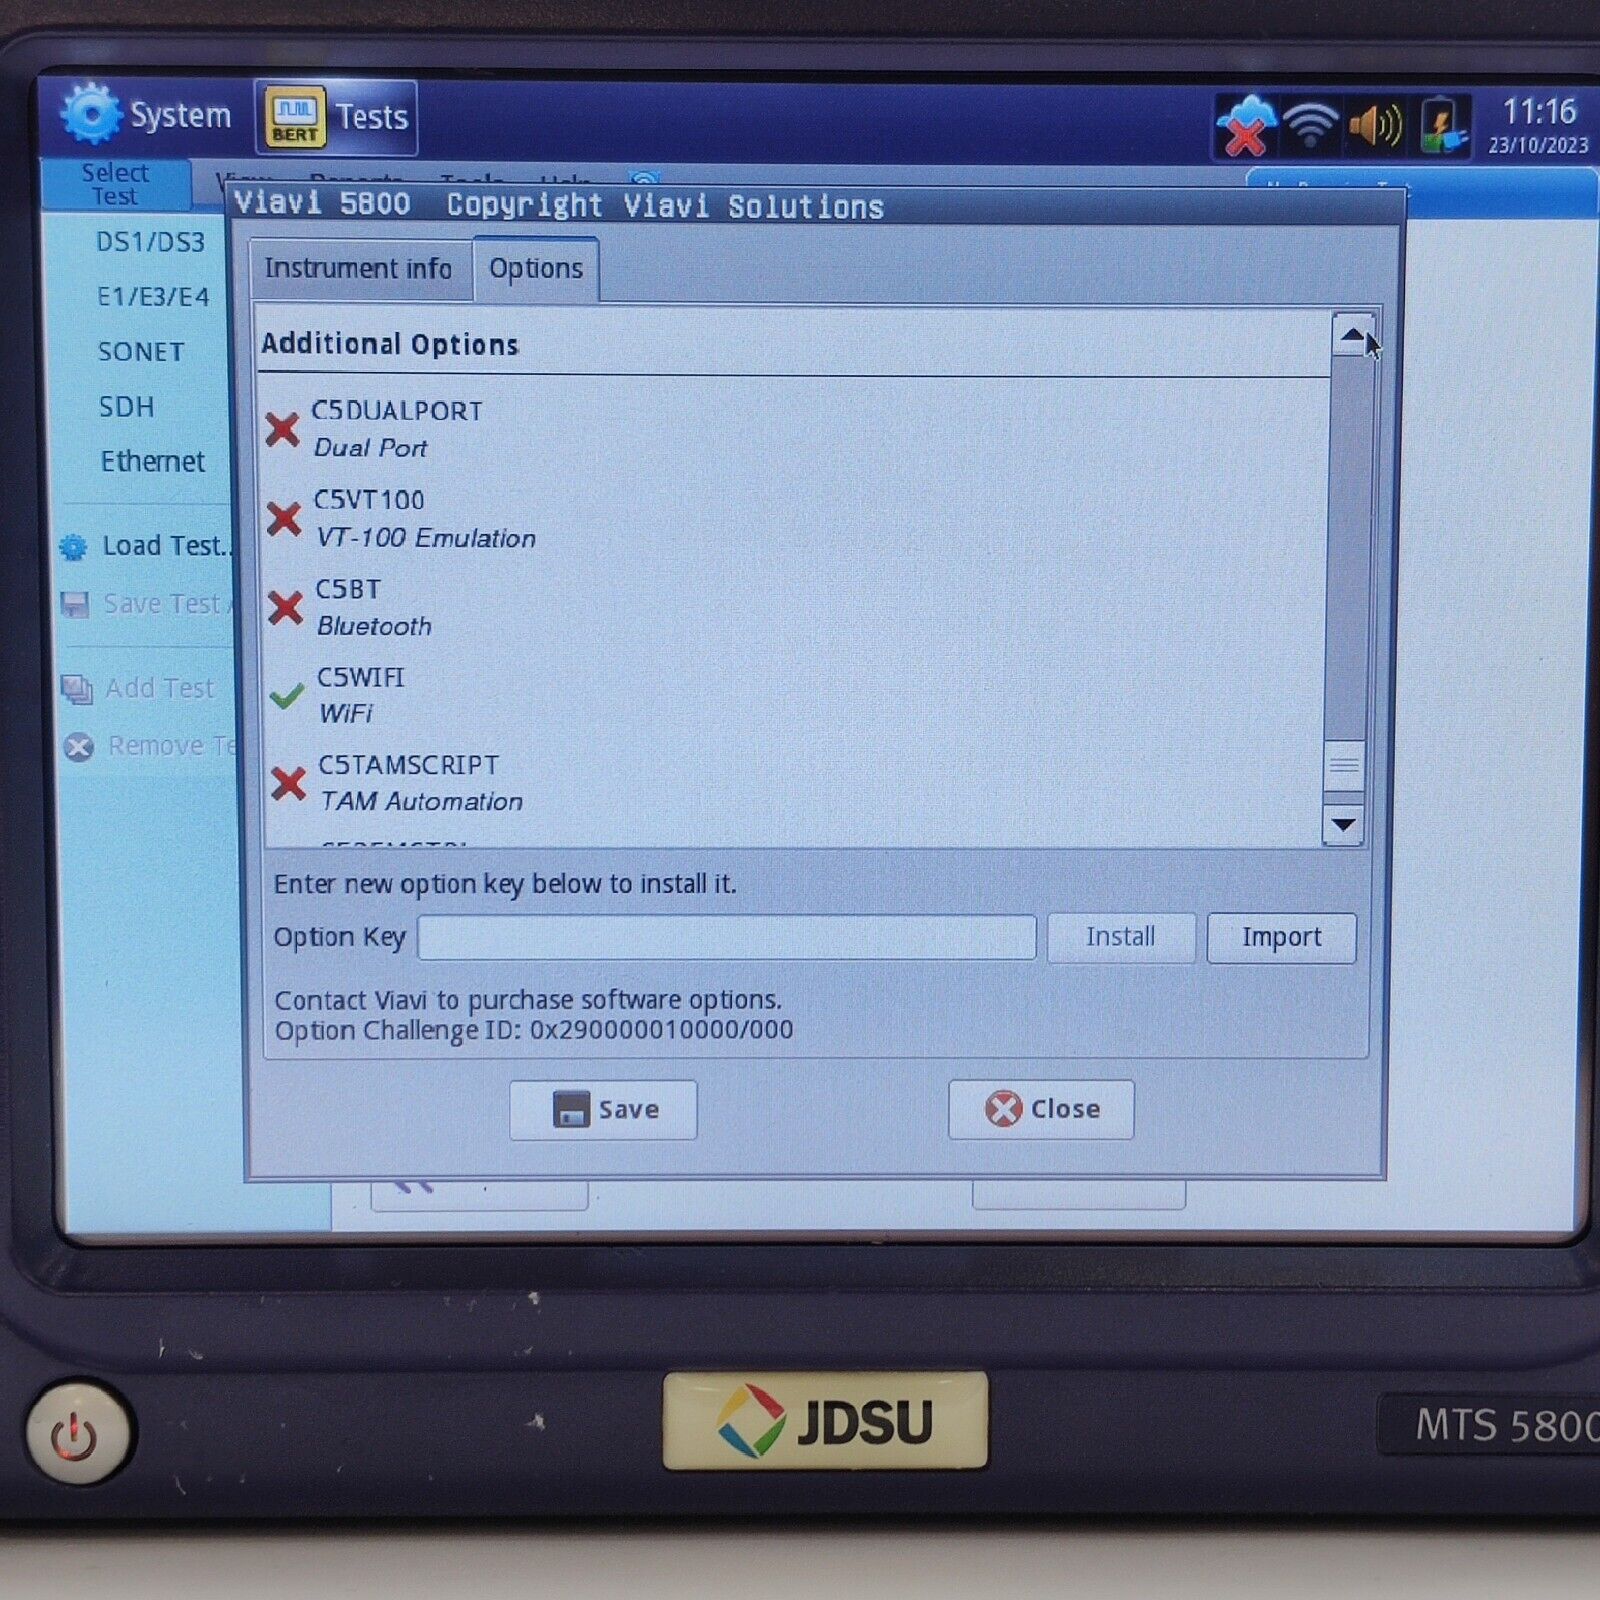Click the System gear icon
The image size is (1600, 1600).
[x=90, y=114]
